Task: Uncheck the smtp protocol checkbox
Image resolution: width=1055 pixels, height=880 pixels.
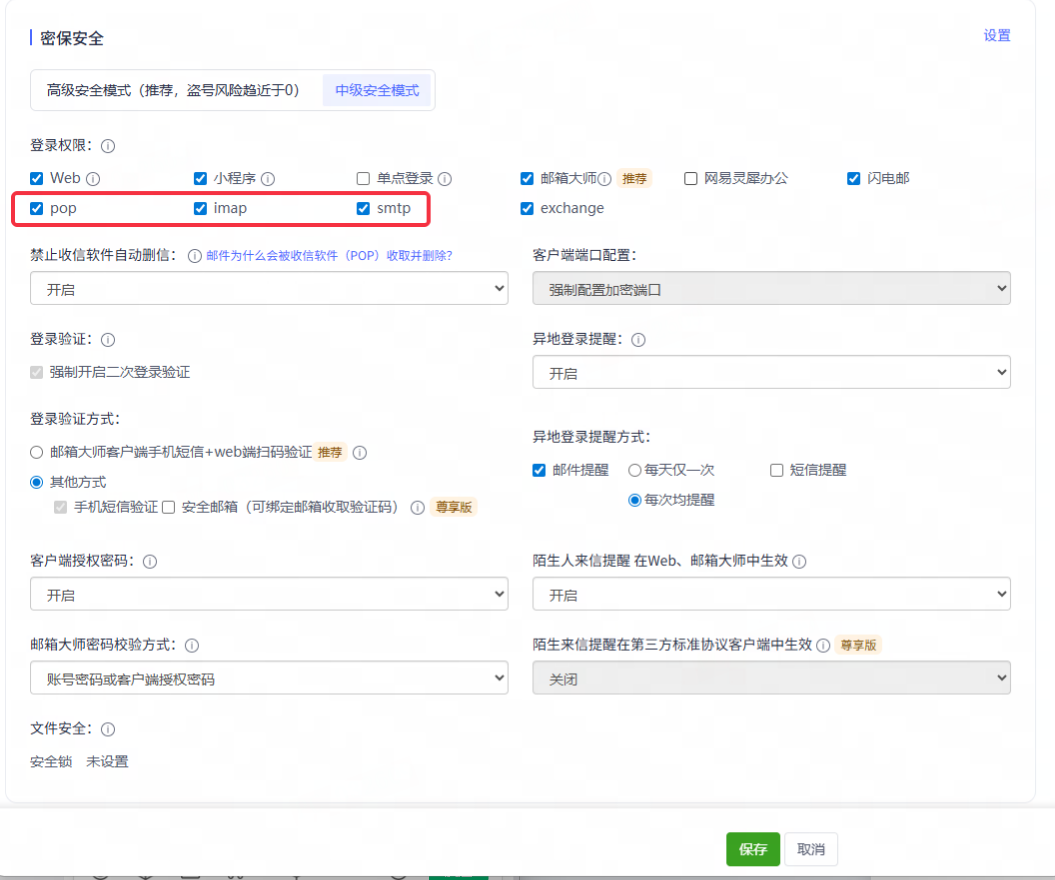Action: (x=363, y=209)
